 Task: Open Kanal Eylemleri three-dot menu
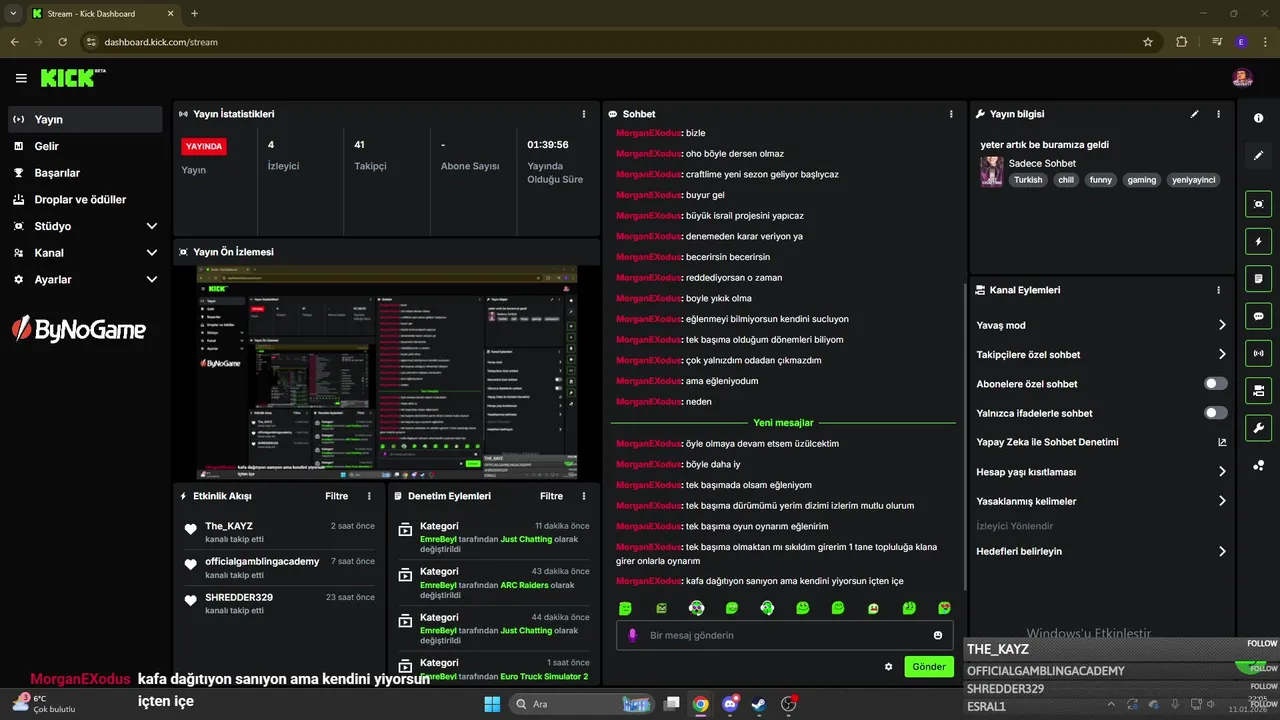coord(1218,290)
